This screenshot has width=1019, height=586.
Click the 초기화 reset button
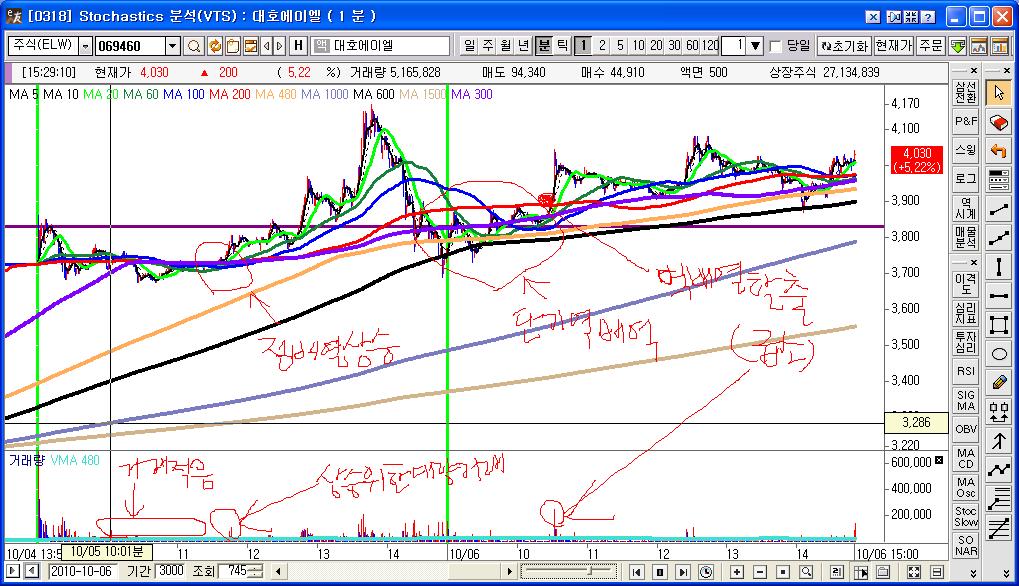tap(843, 46)
